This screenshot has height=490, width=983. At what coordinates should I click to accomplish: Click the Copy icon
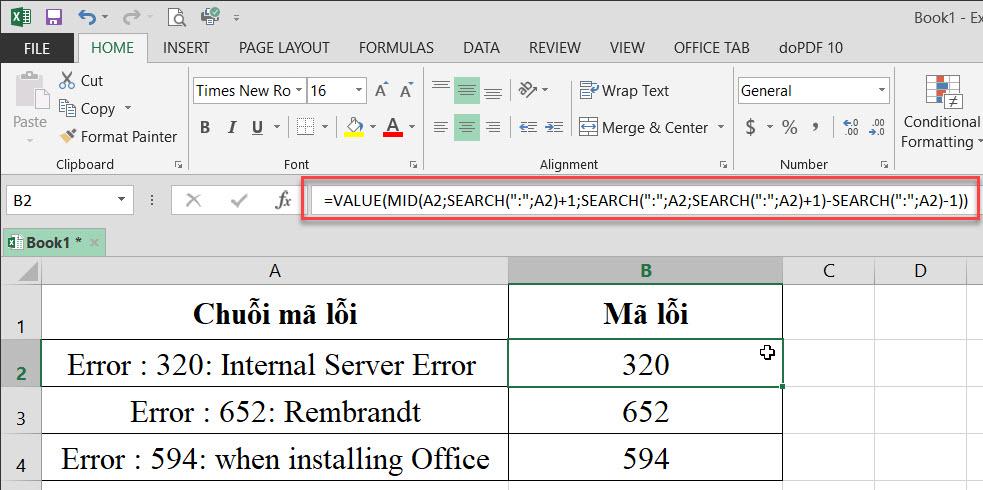pyautogui.click(x=67, y=108)
